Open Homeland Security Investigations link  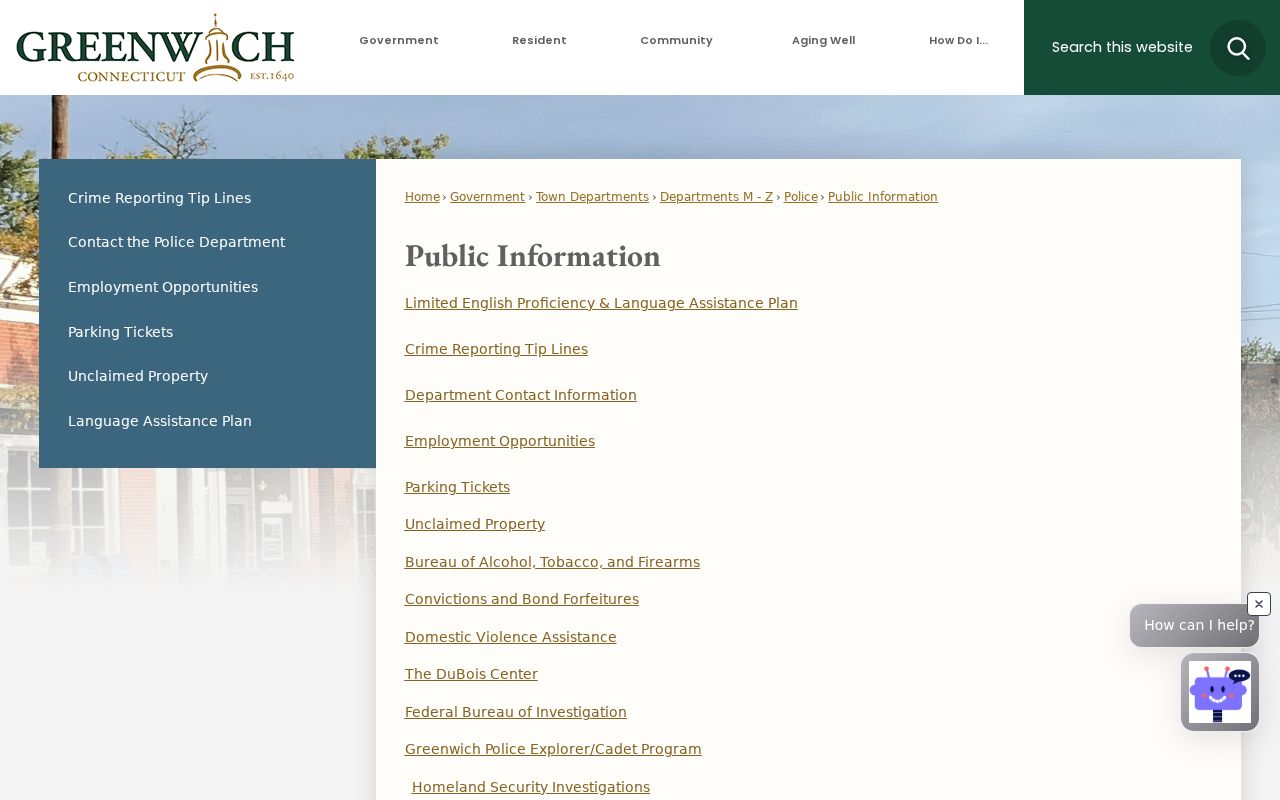tap(531, 787)
